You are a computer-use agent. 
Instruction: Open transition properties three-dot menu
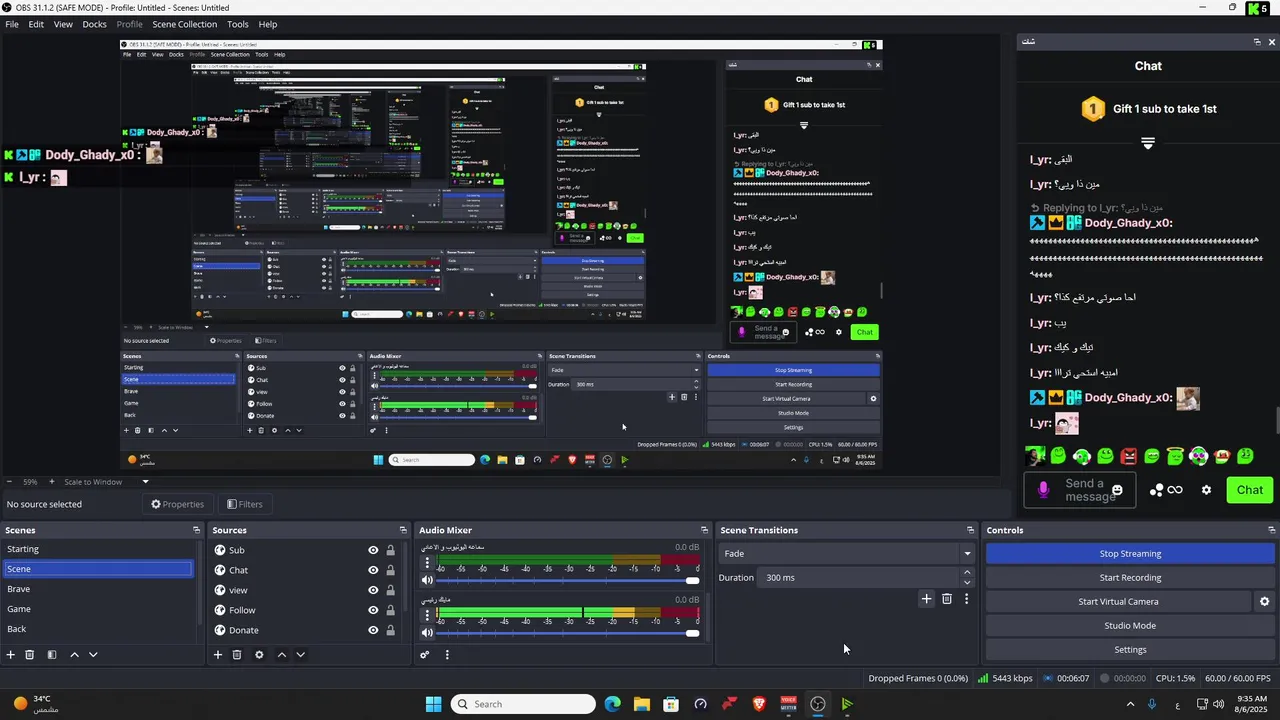point(966,599)
